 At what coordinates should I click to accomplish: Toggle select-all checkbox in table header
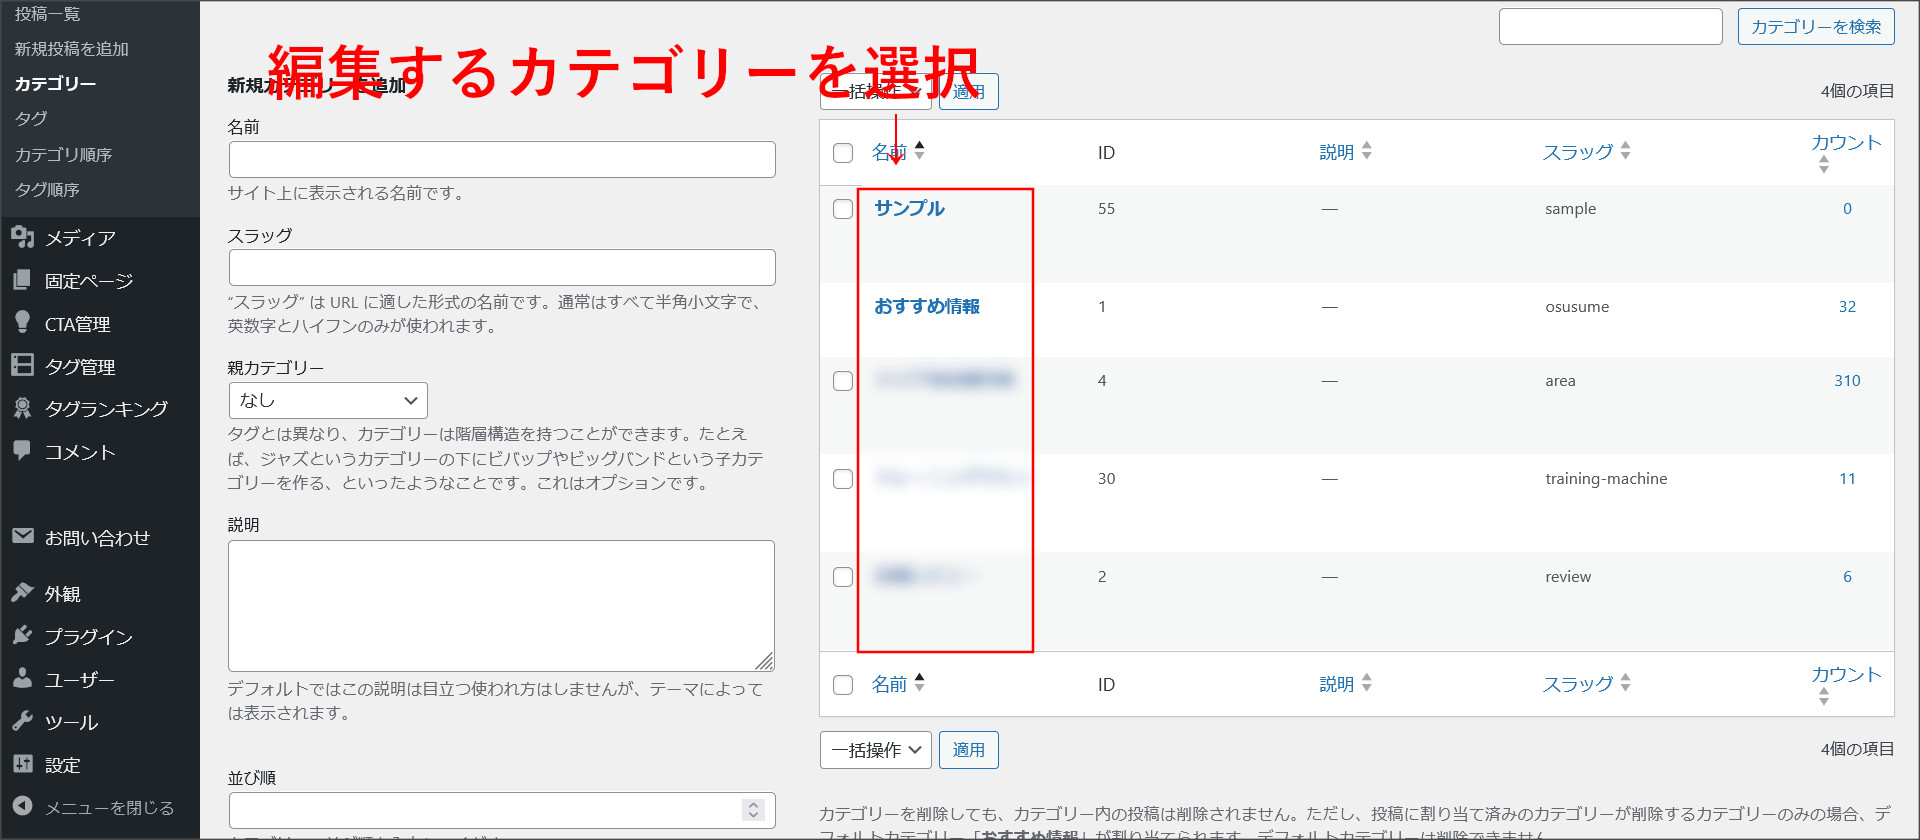(x=843, y=153)
